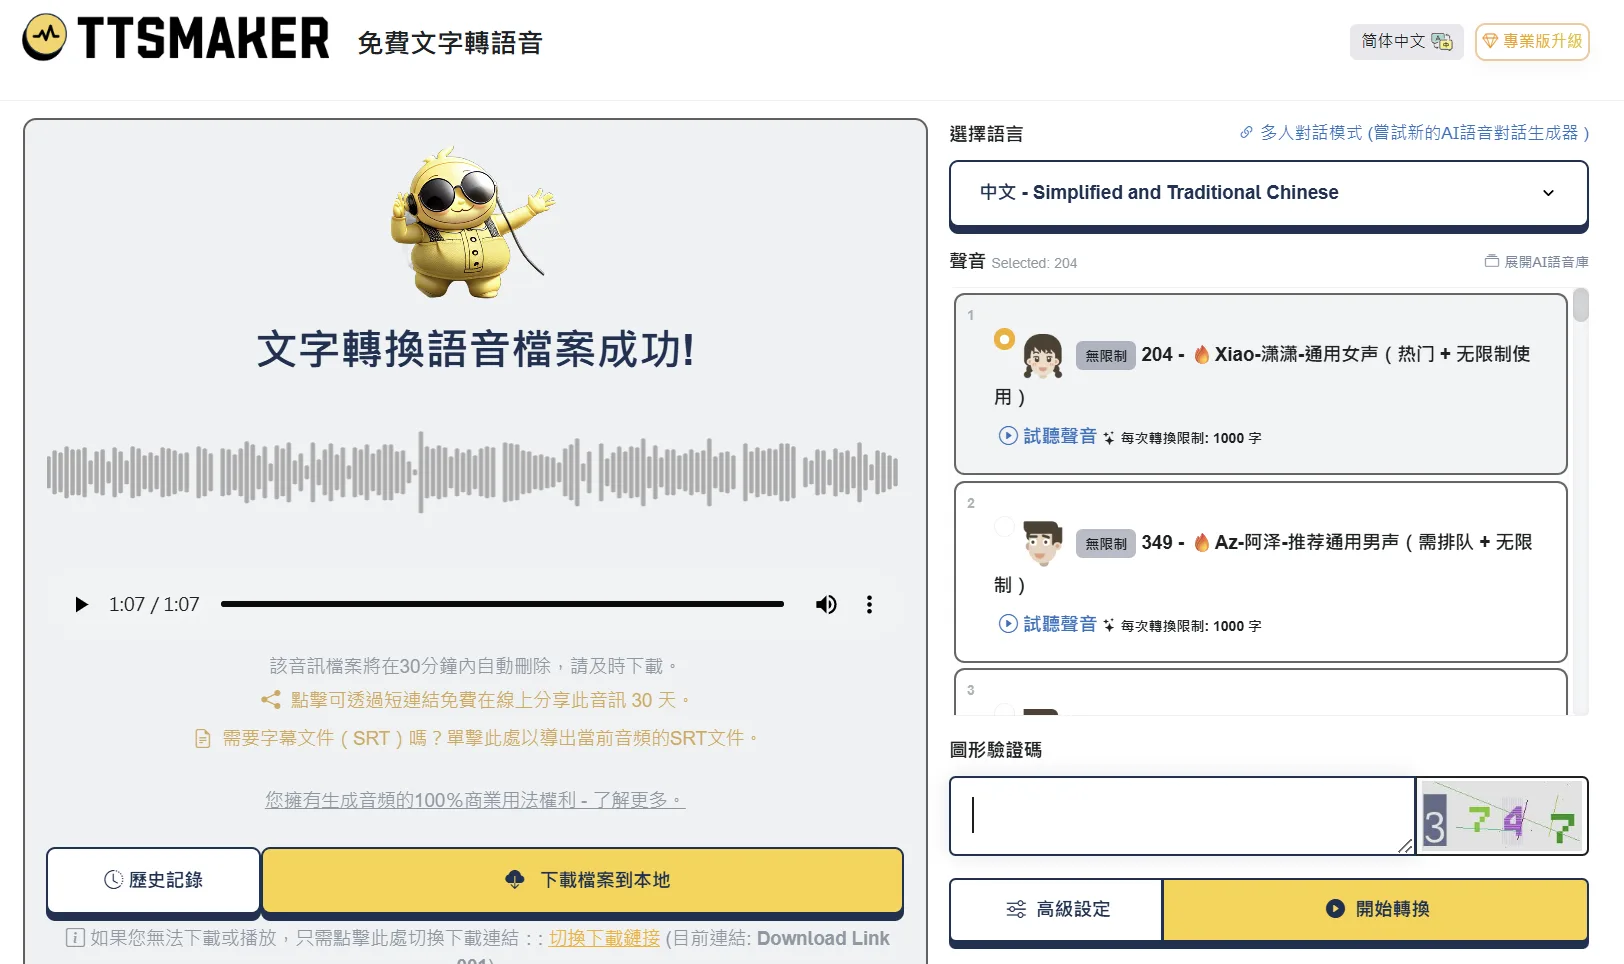
Task: Click the diamond icon on 專業版升級
Action: pyautogui.click(x=1490, y=42)
